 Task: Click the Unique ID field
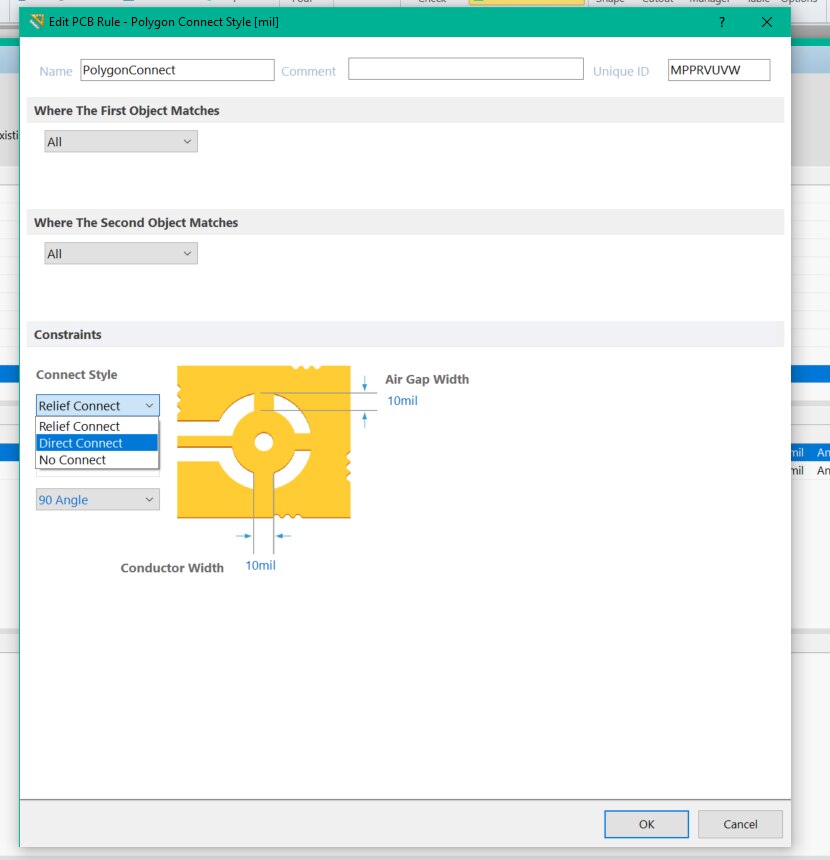[718, 70]
